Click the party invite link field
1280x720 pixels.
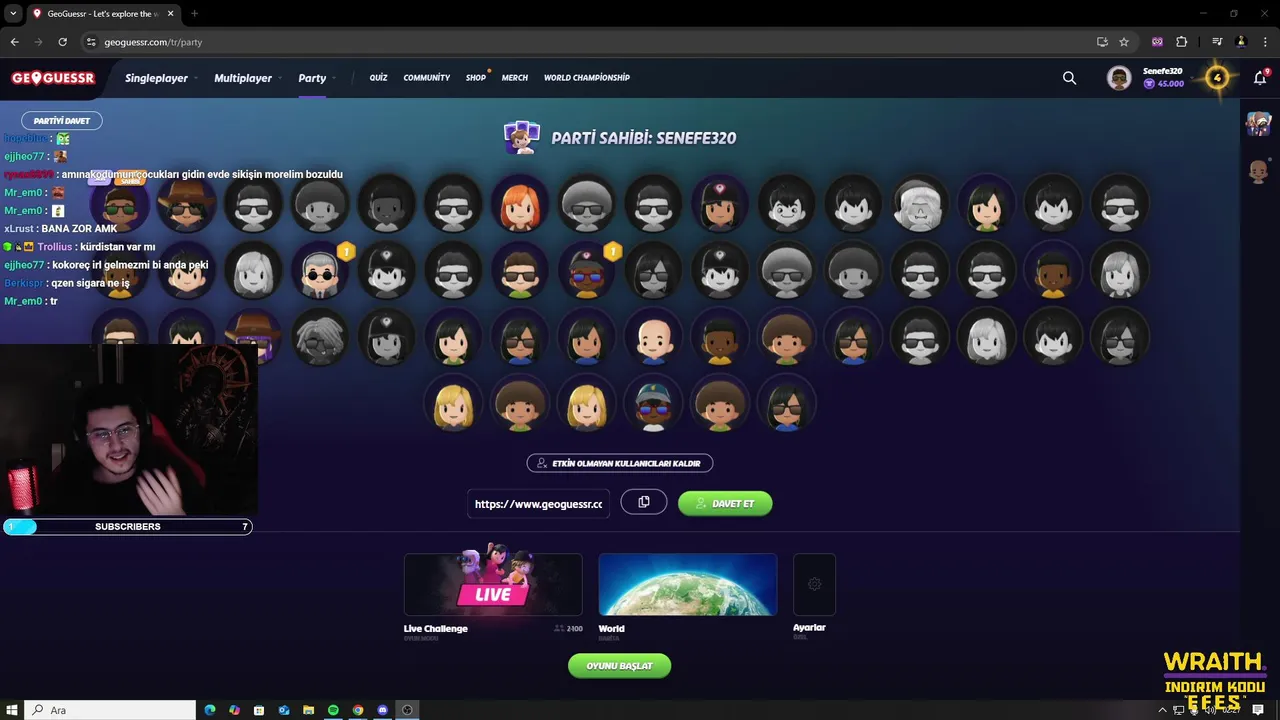(538, 503)
